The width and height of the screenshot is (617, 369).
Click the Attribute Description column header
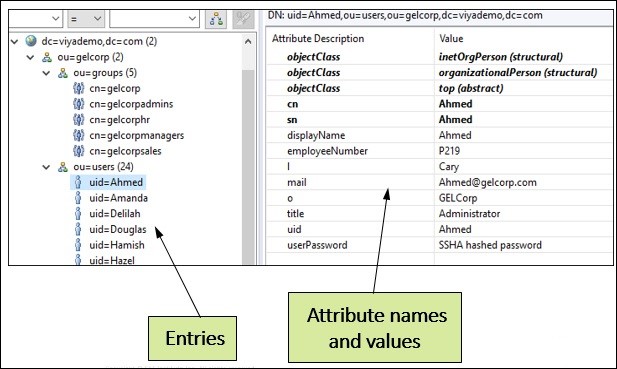[318, 39]
